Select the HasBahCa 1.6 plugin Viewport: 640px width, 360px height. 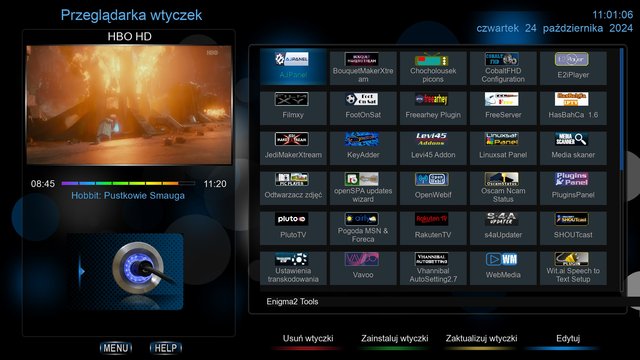tap(573, 107)
